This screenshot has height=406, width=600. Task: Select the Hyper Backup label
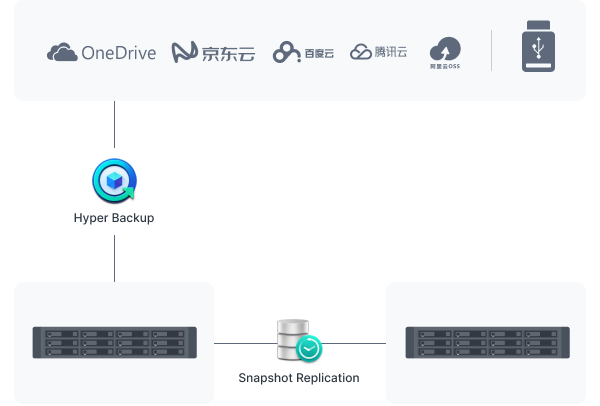pos(114,218)
